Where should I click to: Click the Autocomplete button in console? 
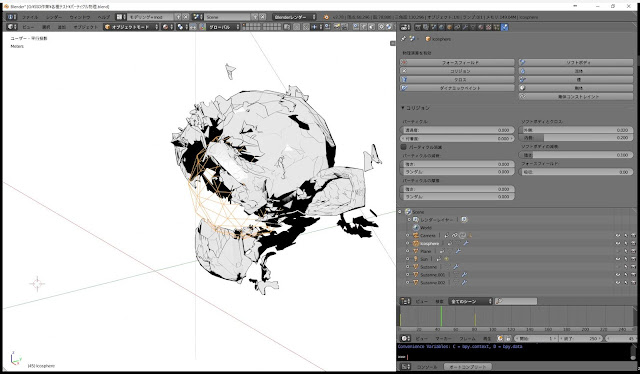pyautogui.click(x=467, y=367)
